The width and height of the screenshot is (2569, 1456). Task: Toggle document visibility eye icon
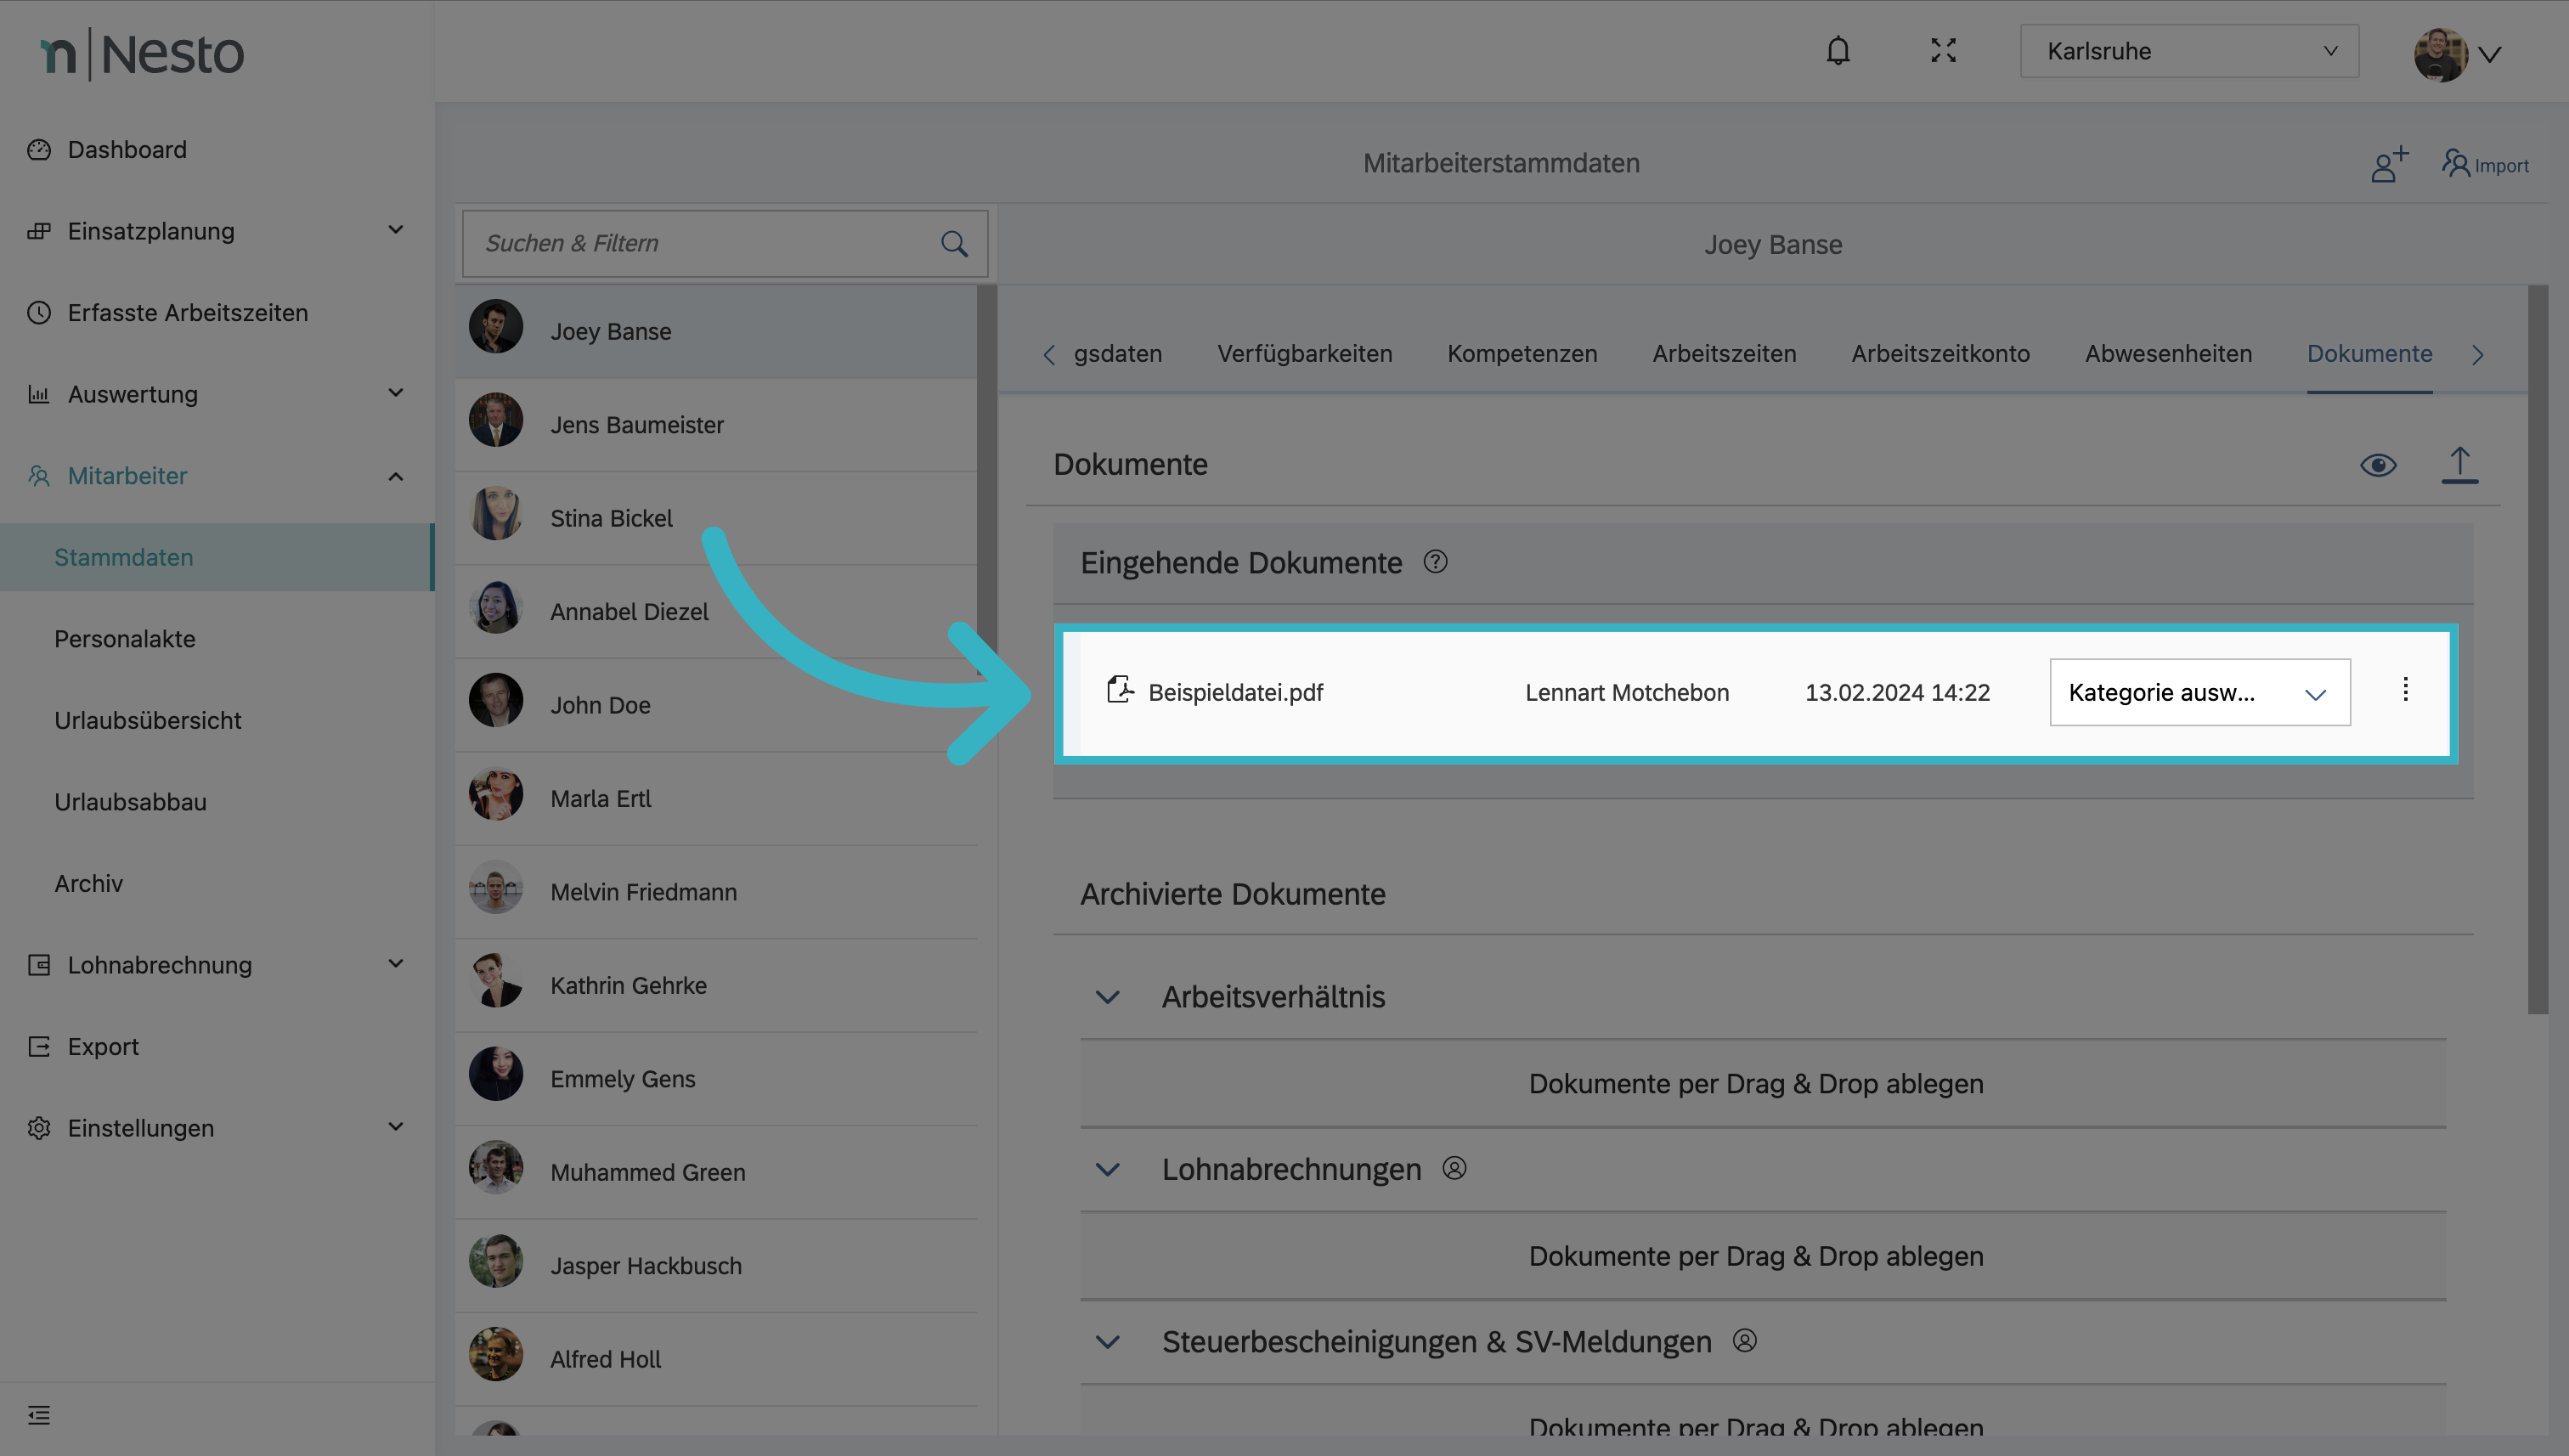(2378, 465)
